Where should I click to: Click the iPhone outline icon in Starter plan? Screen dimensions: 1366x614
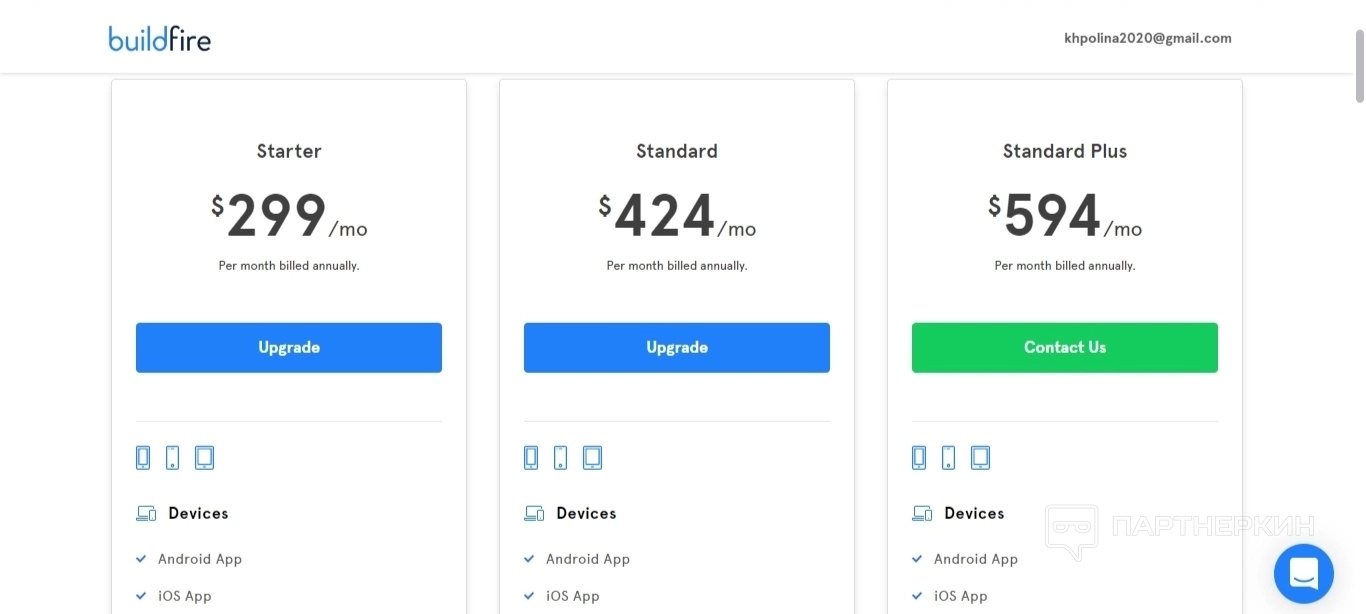(x=172, y=458)
